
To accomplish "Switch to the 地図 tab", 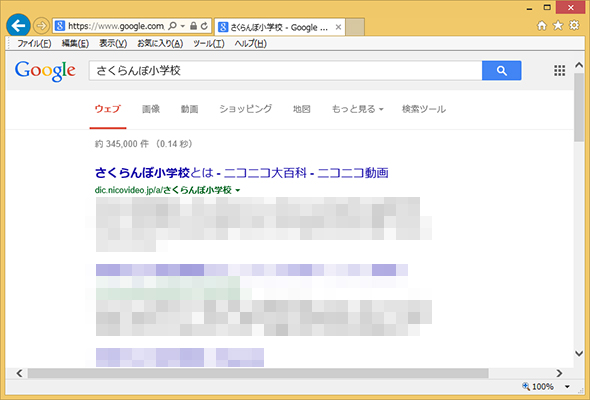I will click(302, 109).
